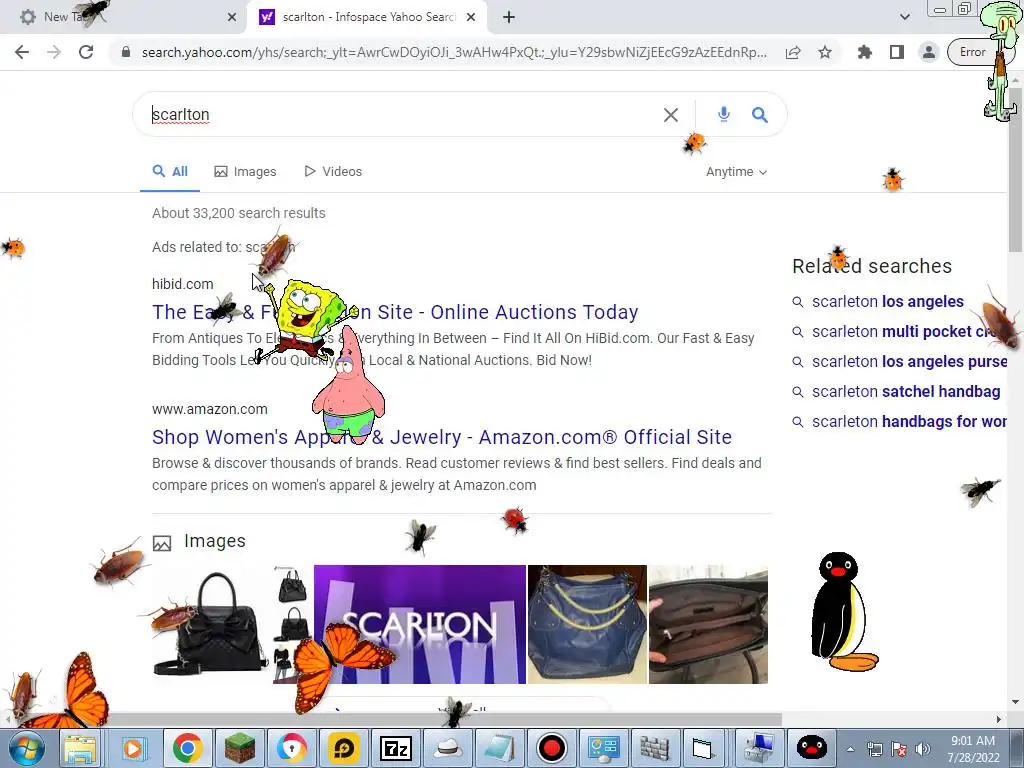The image size is (1024, 768).
Task: Open the blue handbag image thumbnail
Action: point(587,624)
